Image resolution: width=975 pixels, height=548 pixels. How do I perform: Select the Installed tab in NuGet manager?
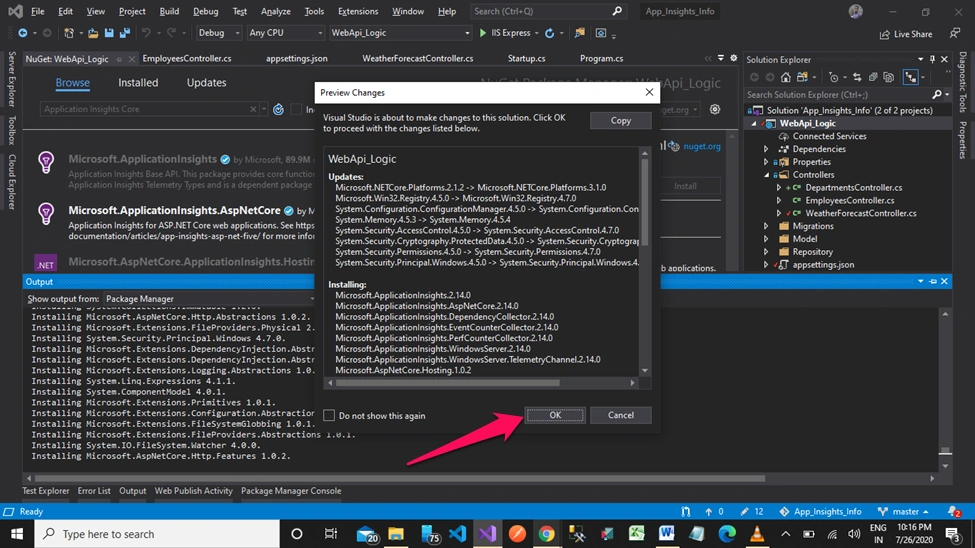pos(138,83)
